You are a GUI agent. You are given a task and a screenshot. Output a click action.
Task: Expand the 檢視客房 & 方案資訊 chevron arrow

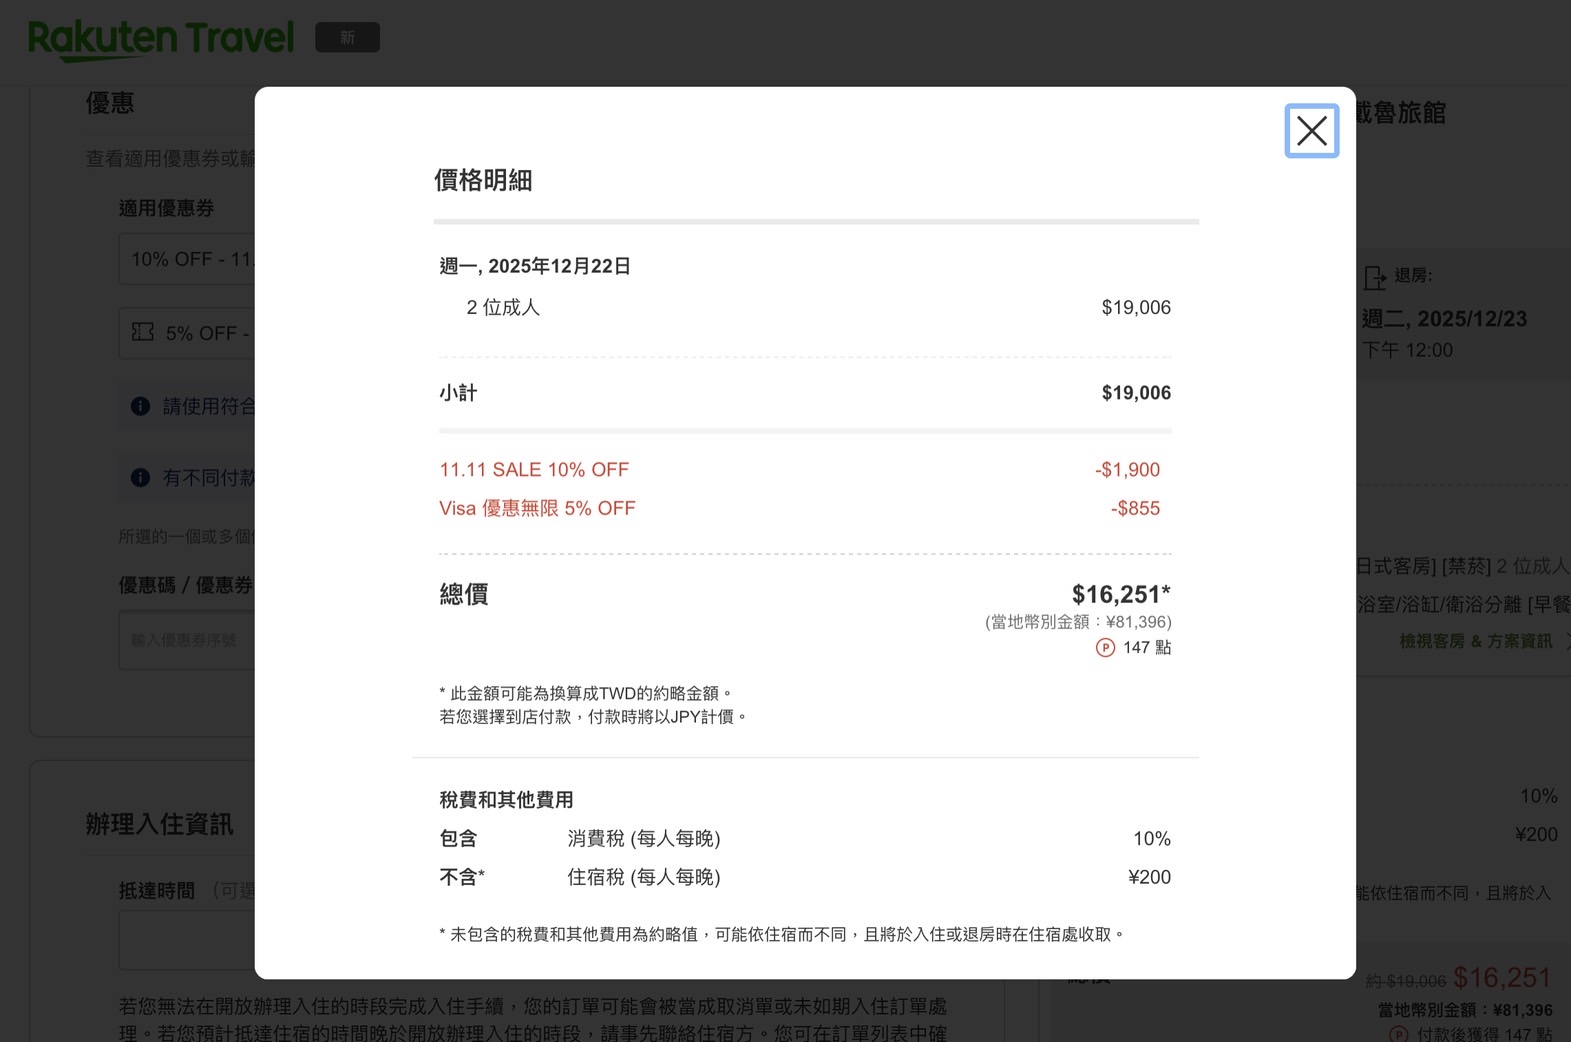1565,641
